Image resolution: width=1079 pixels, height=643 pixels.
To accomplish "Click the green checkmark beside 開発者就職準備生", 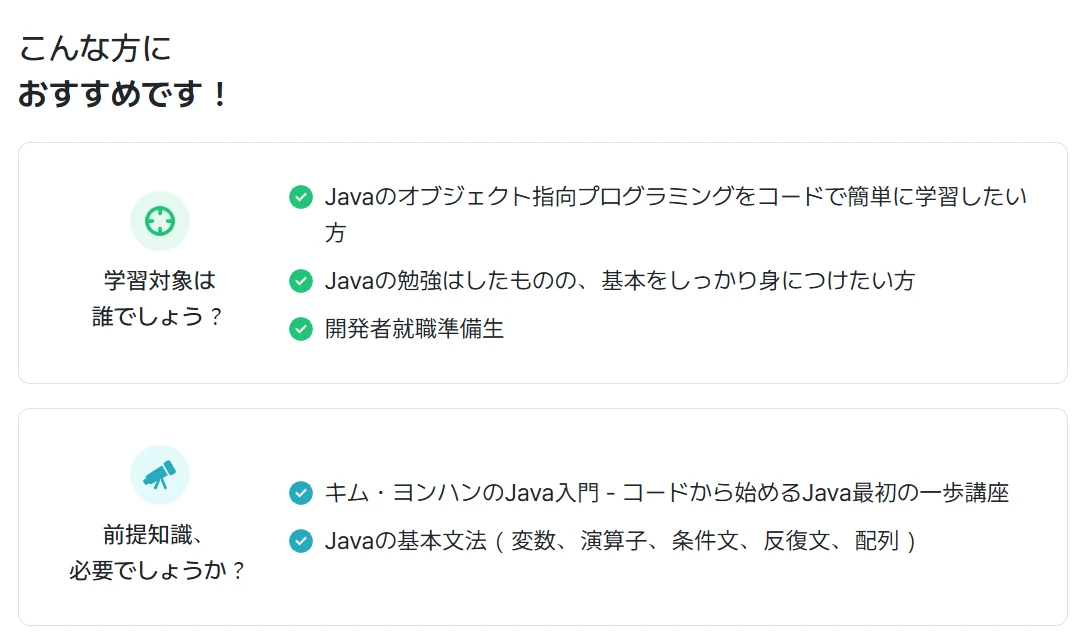I will point(301,329).
